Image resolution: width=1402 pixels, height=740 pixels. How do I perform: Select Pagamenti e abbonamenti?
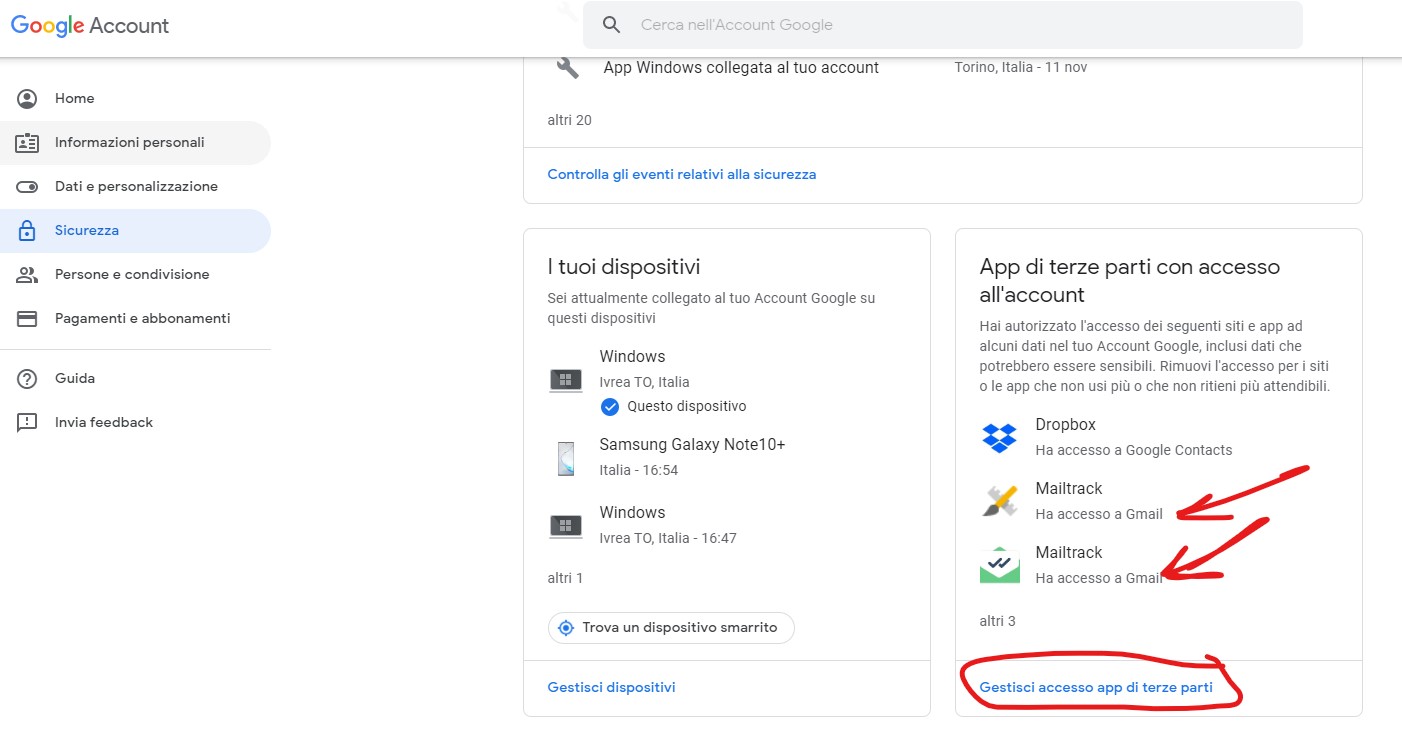click(x=142, y=319)
